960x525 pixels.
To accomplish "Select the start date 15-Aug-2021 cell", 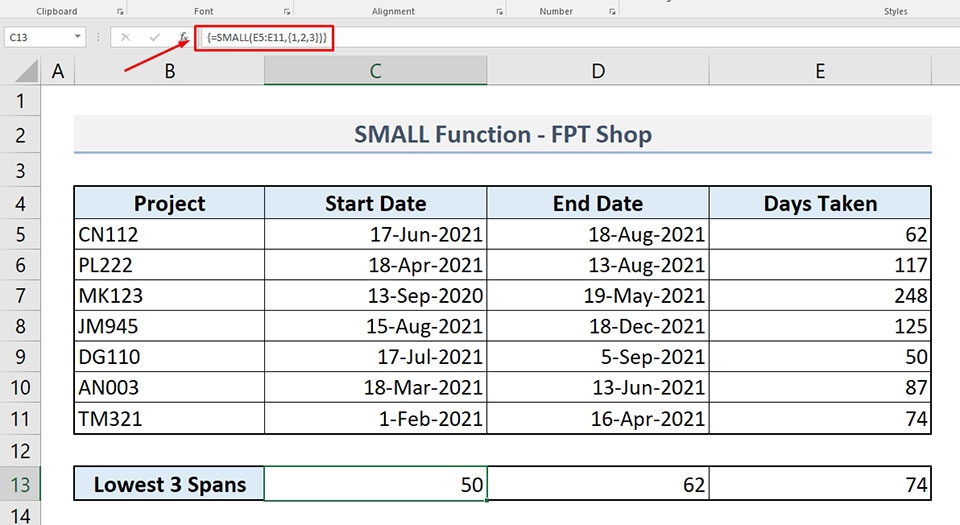I will (x=375, y=326).
